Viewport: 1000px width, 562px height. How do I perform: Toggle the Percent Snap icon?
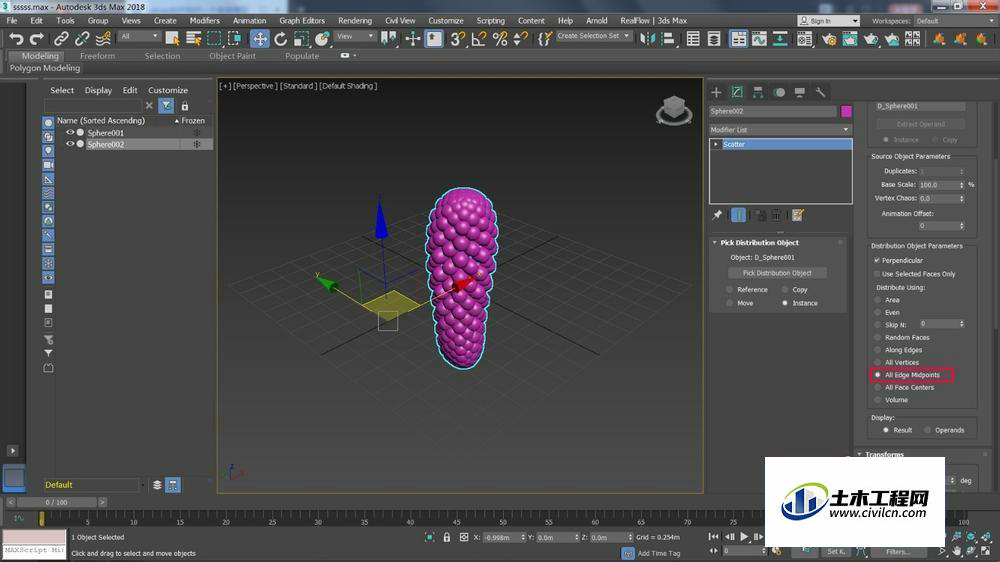500,39
